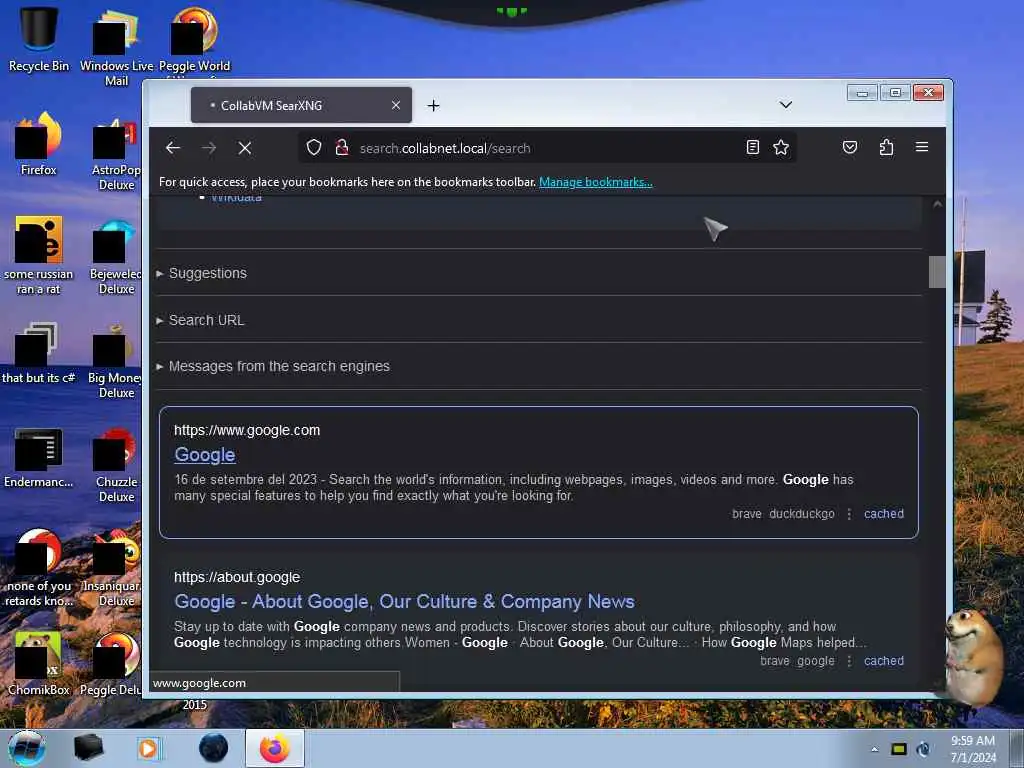Stop loading the page
The width and height of the screenshot is (1024, 768).
[245, 148]
